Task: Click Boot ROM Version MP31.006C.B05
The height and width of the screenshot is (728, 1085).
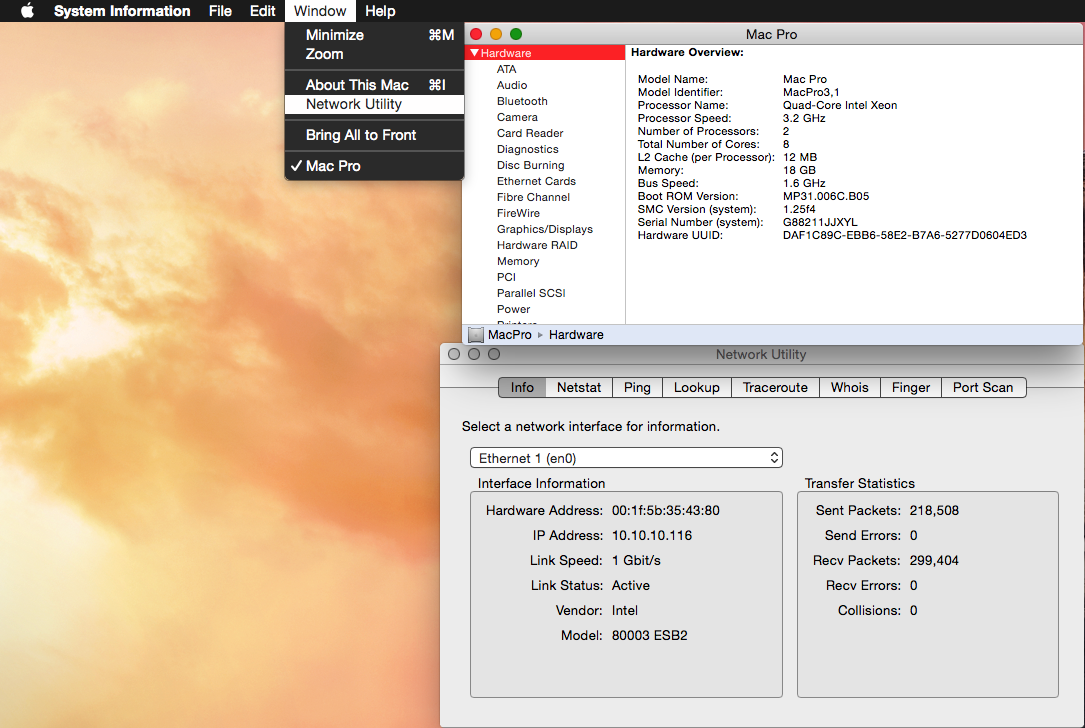Action: [826, 196]
